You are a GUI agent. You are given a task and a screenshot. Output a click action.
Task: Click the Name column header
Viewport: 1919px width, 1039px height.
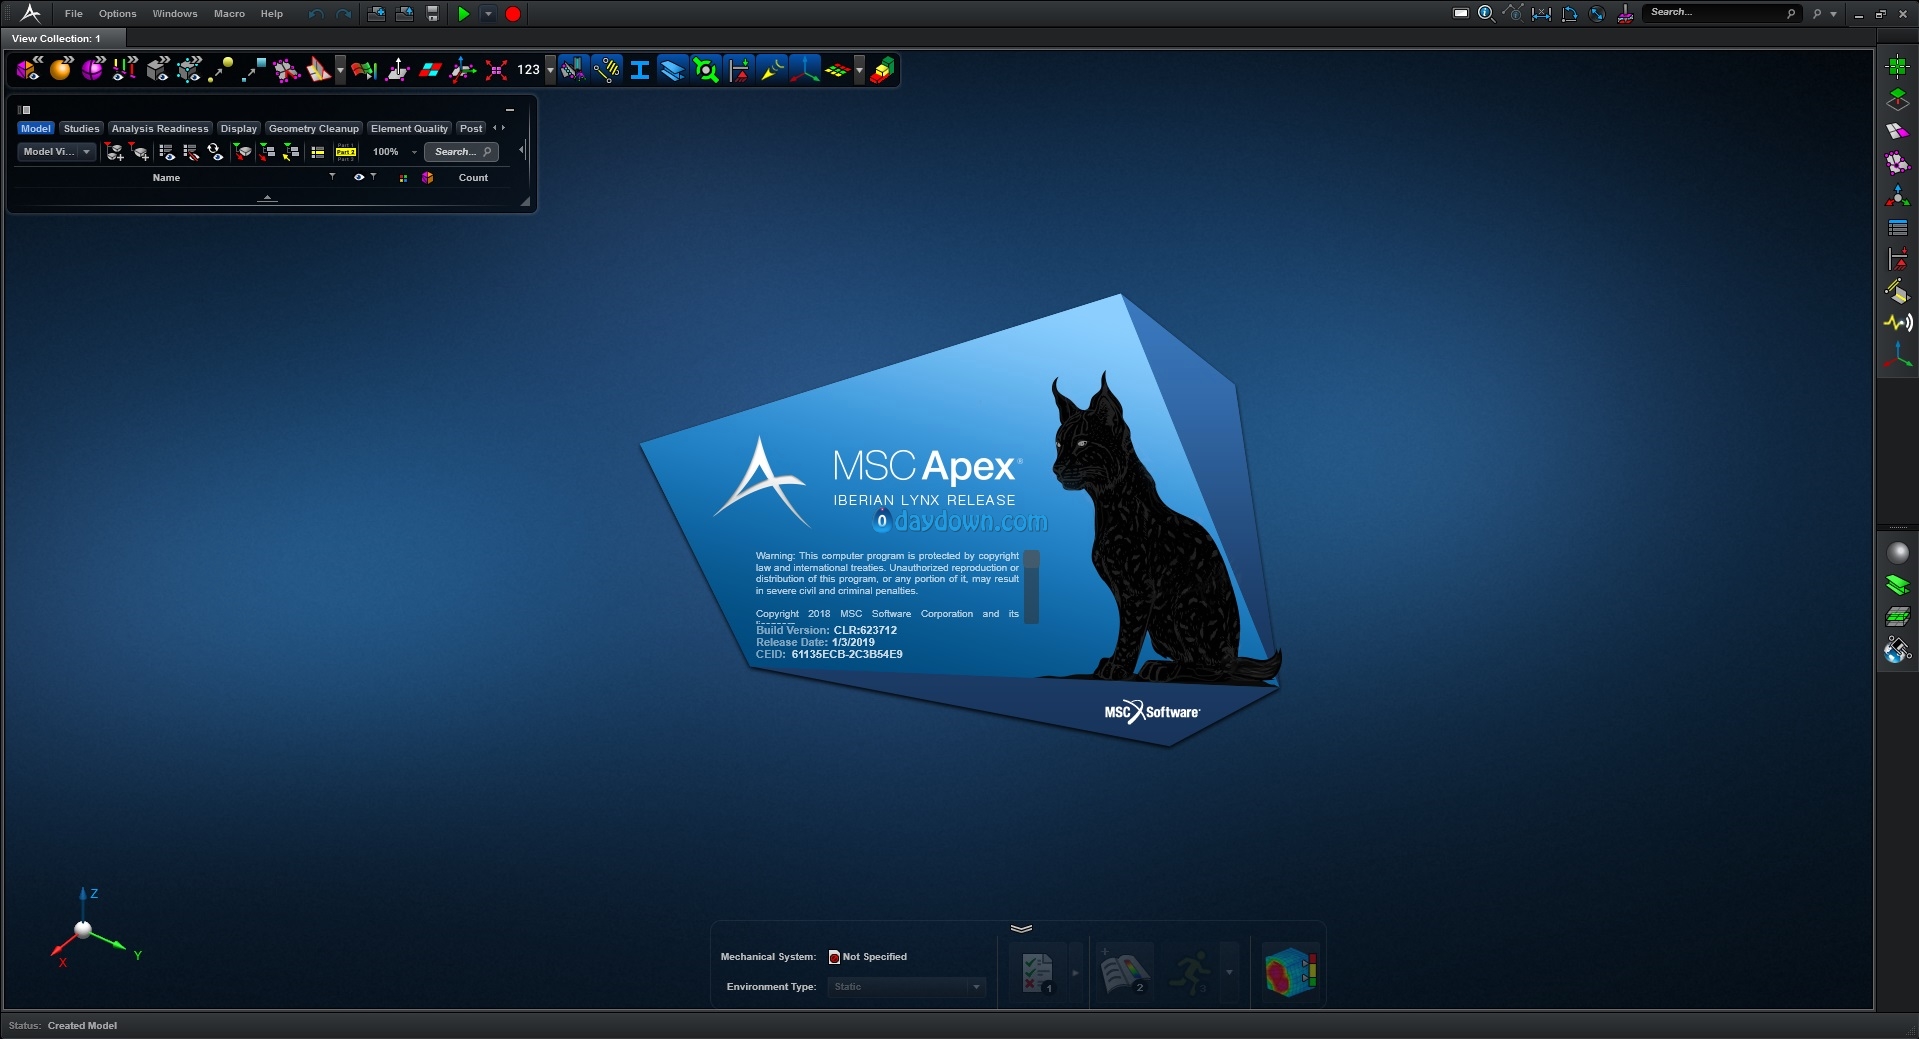(166, 177)
